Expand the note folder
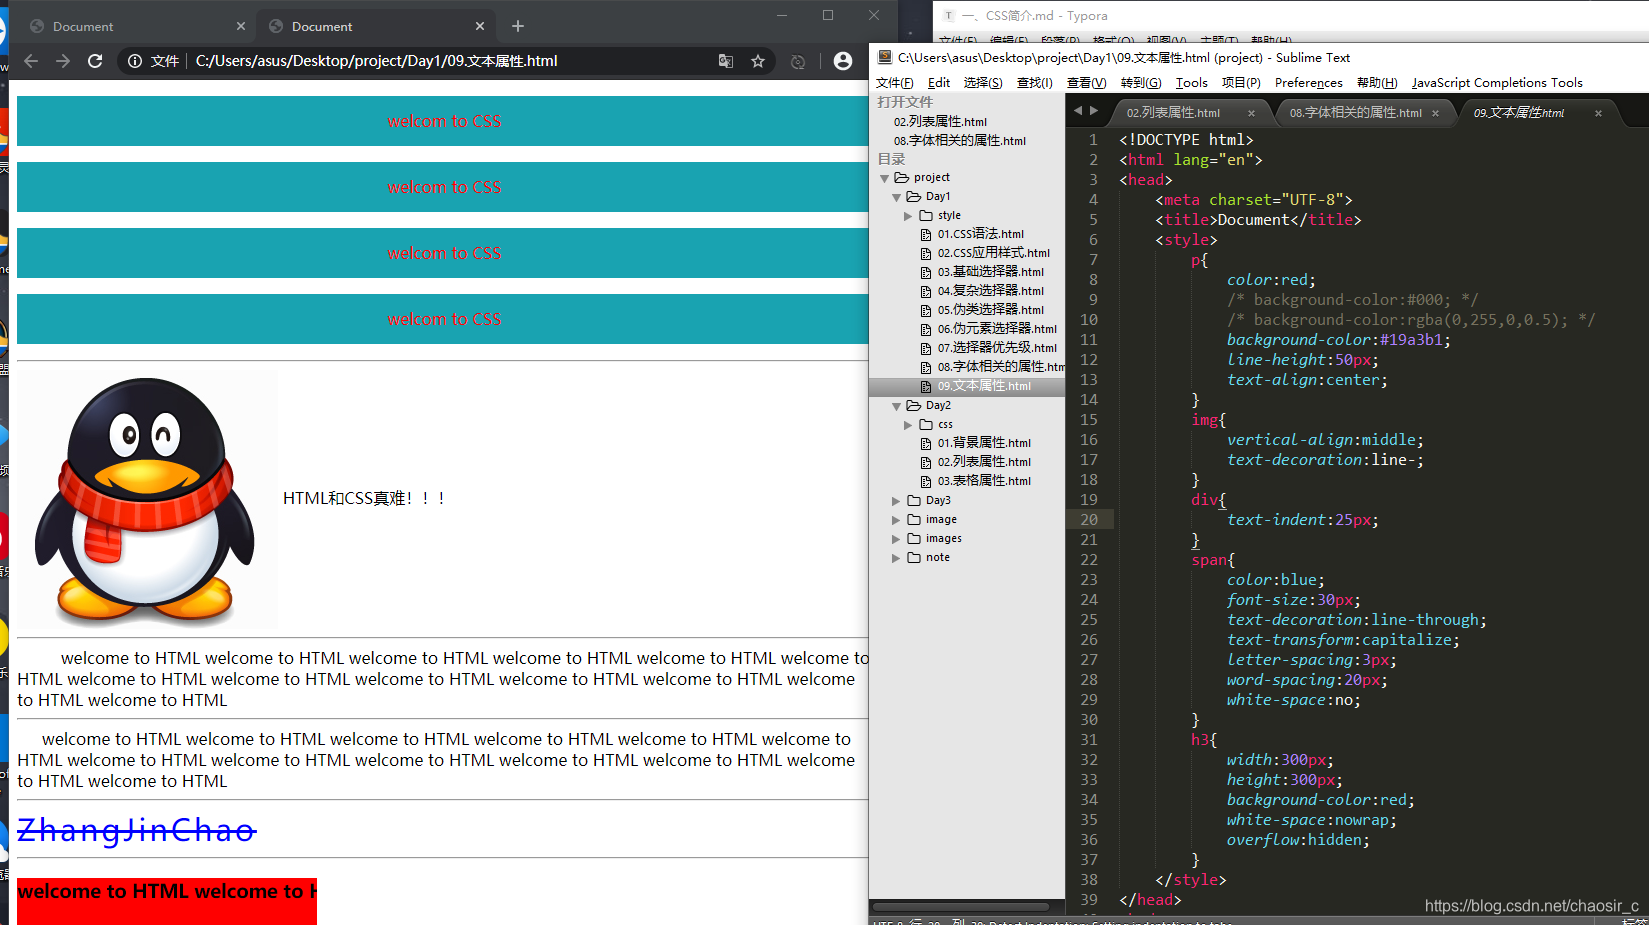This screenshot has width=1649, height=925. (x=896, y=558)
